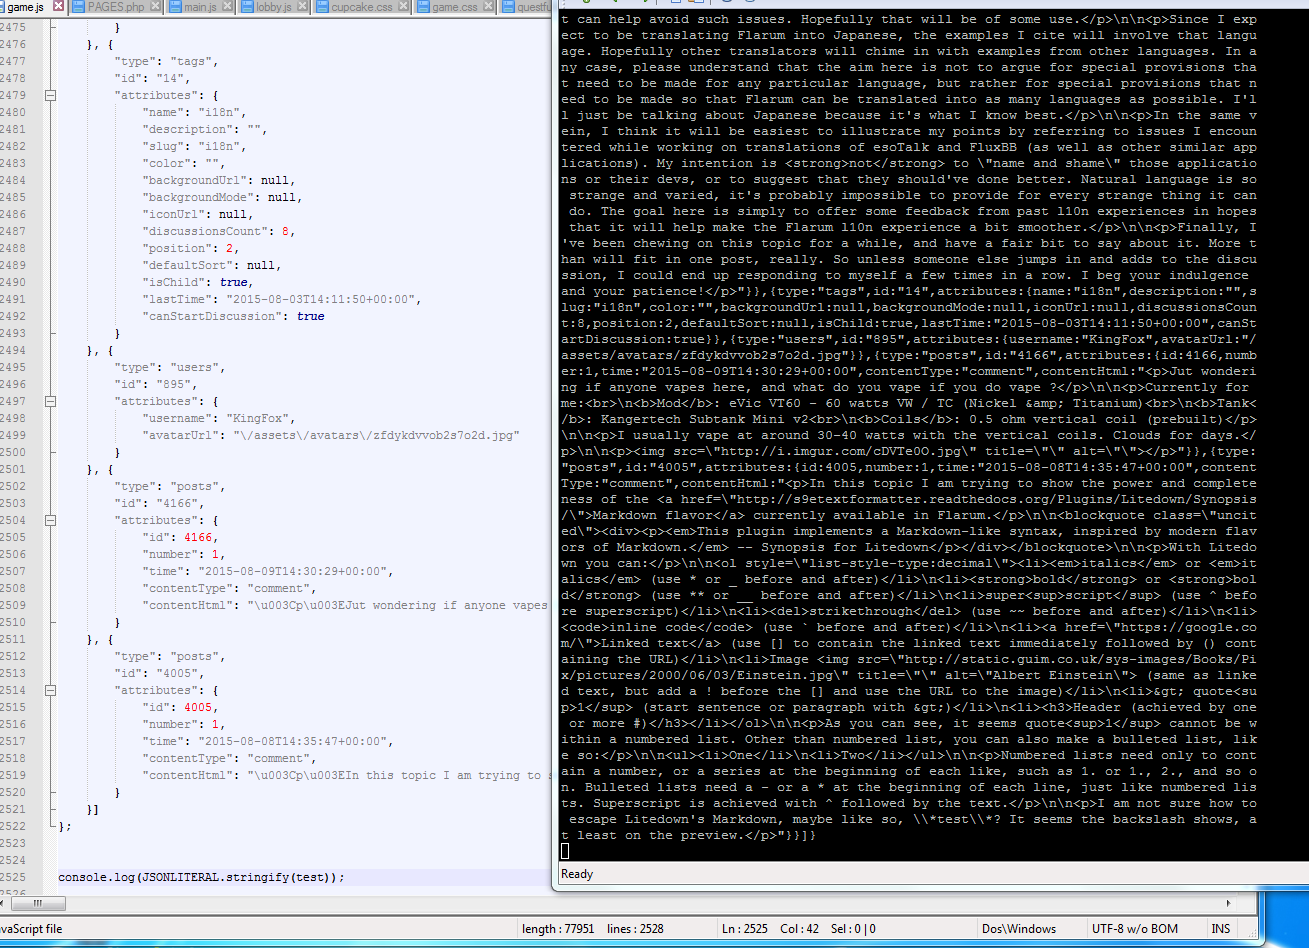Place cursor in console.log line 2525
1309x948 pixels.
coord(201,877)
